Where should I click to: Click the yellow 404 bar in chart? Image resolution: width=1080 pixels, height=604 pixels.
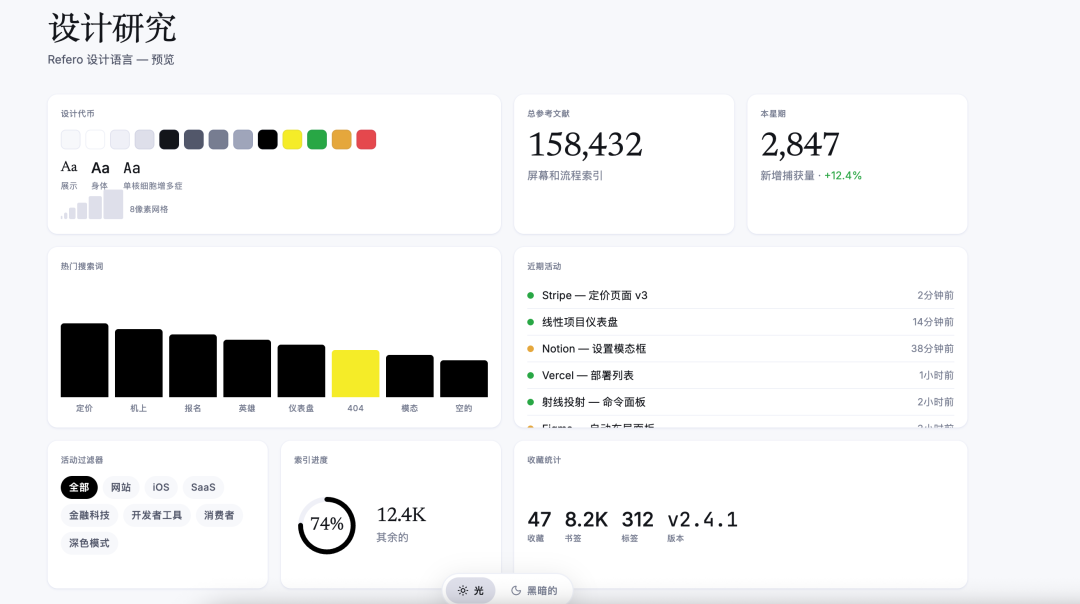click(355, 373)
